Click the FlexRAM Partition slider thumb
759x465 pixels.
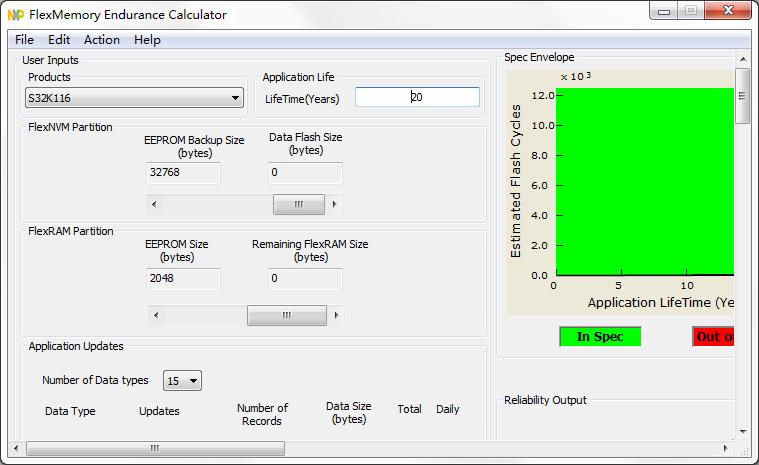287,315
